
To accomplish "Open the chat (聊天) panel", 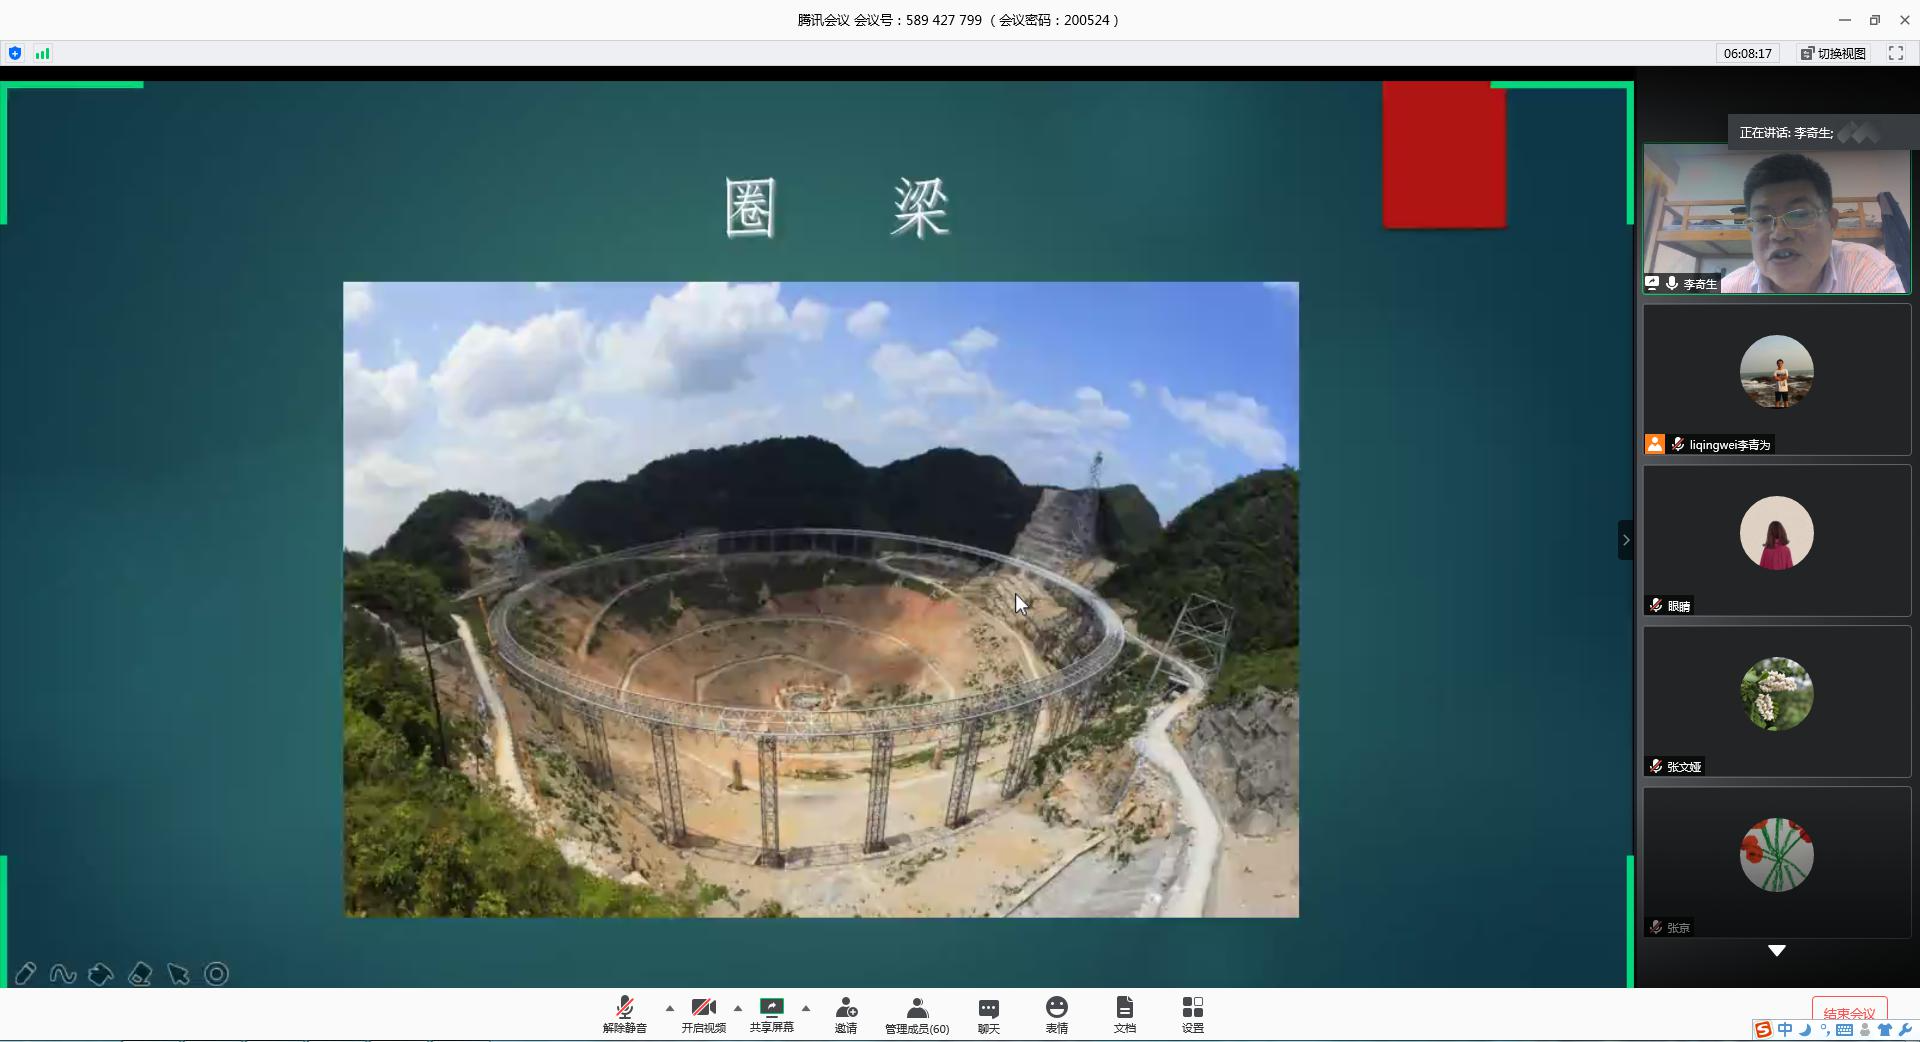I will click(x=988, y=1013).
